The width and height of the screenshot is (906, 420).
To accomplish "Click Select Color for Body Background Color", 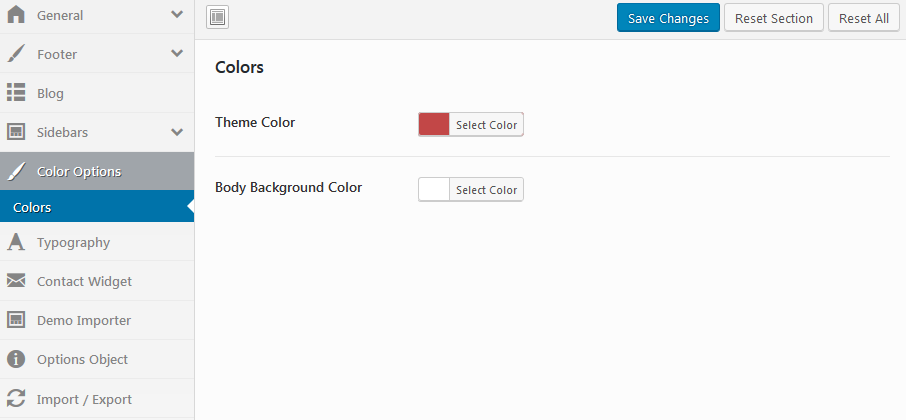I will pos(486,190).
